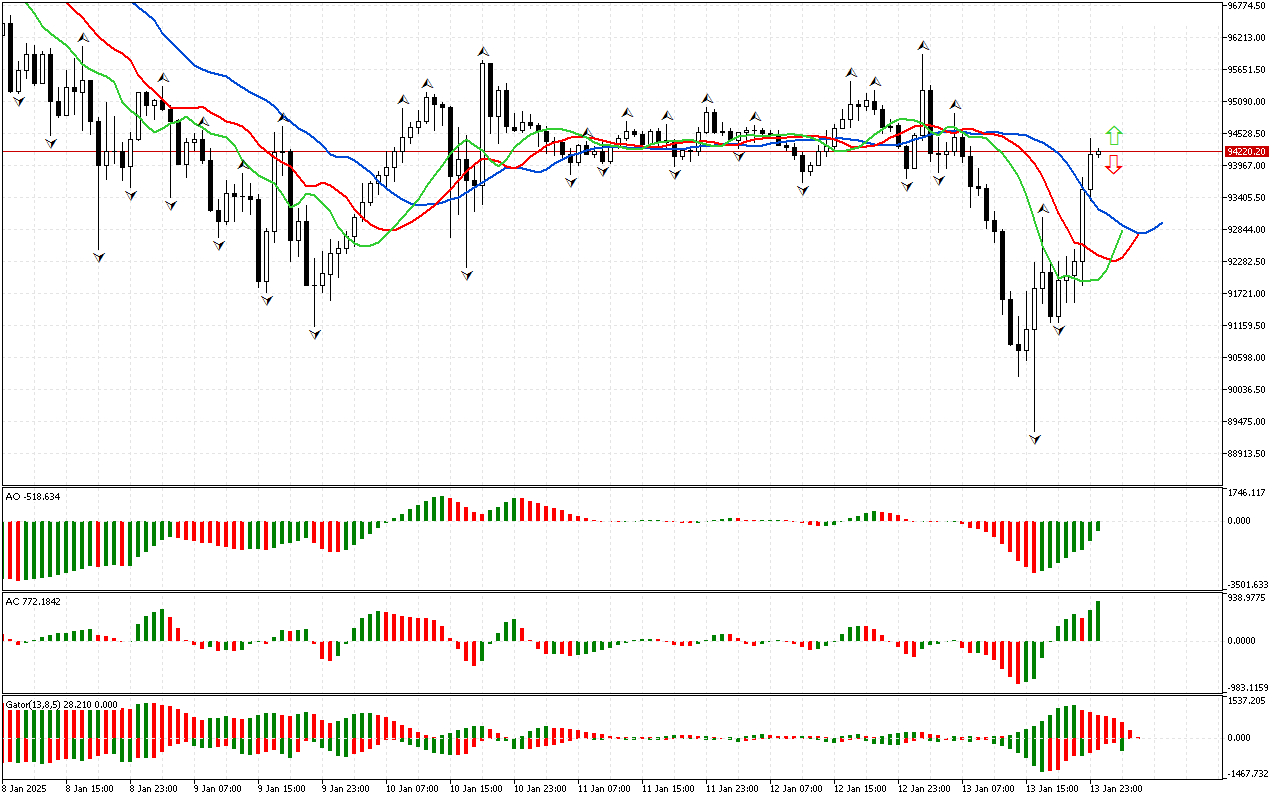Click the red down arrow signal
Viewport: 1280px width, 800px height.
click(1113, 165)
